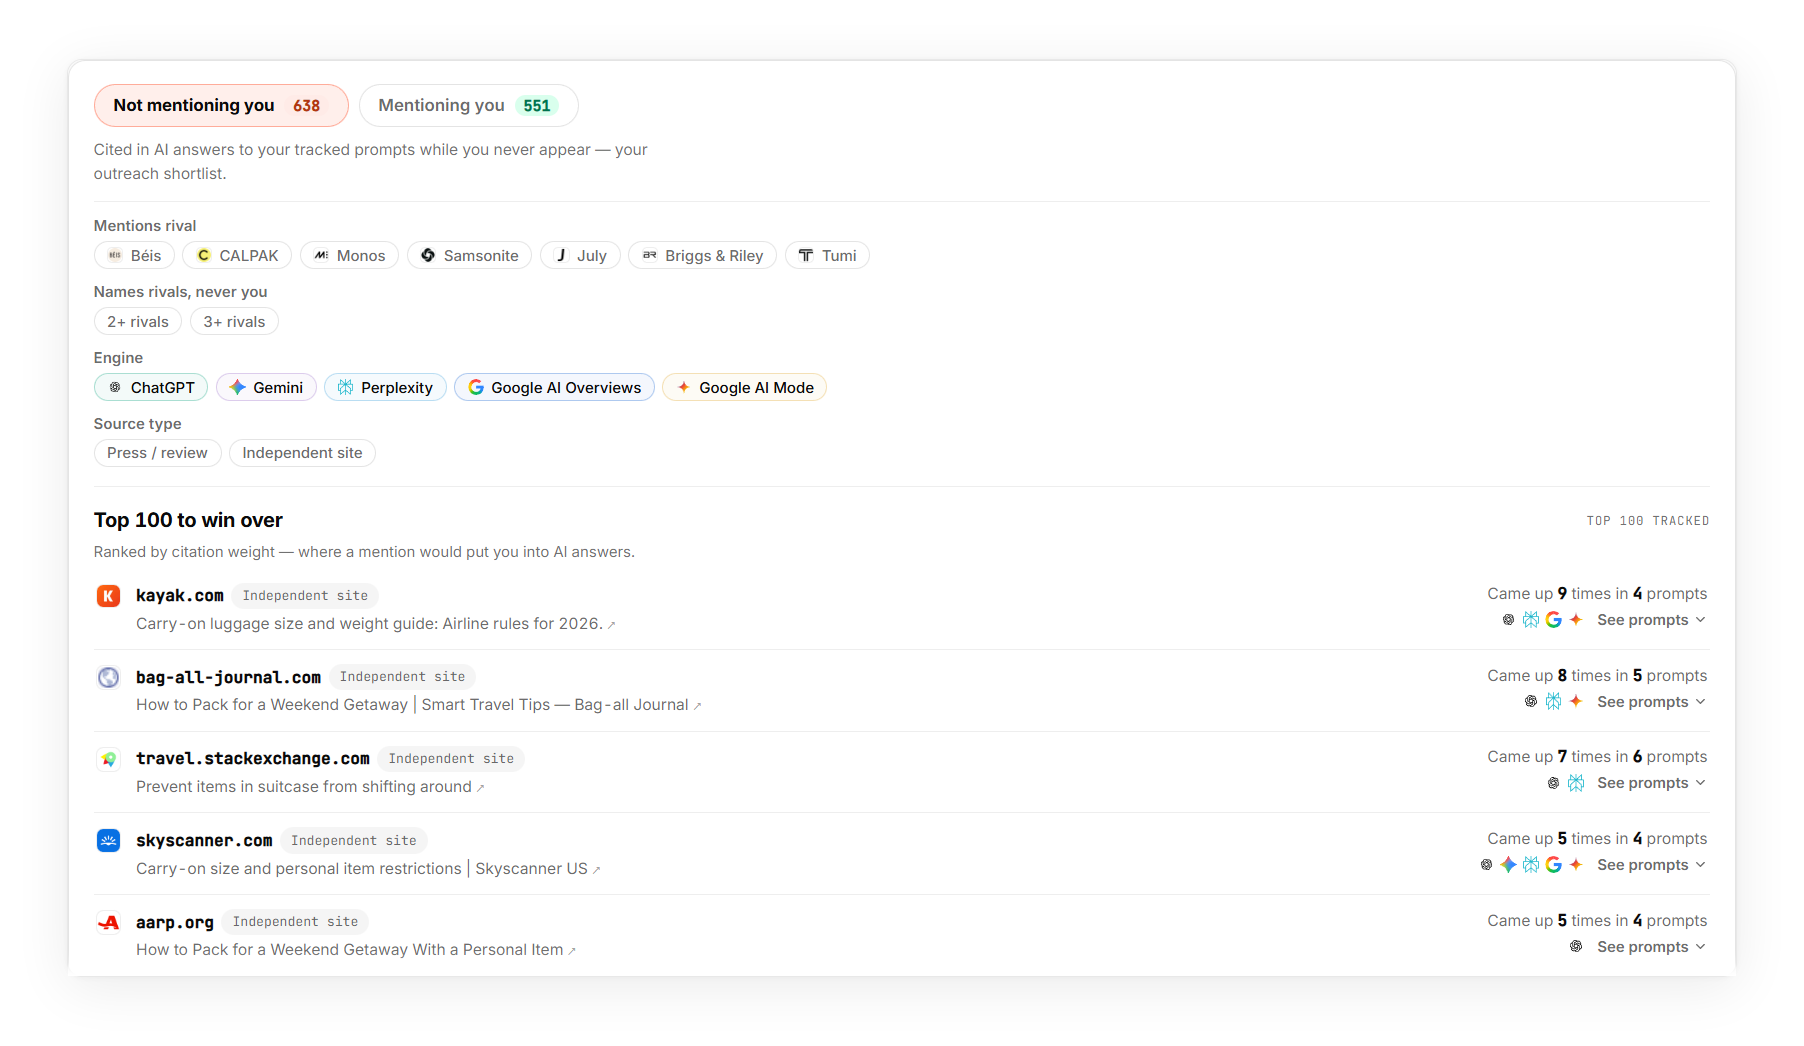The width and height of the screenshot is (1804, 1046).
Task: Click the Gemini icon in skyscanner.com row
Action: coord(1508,865)
